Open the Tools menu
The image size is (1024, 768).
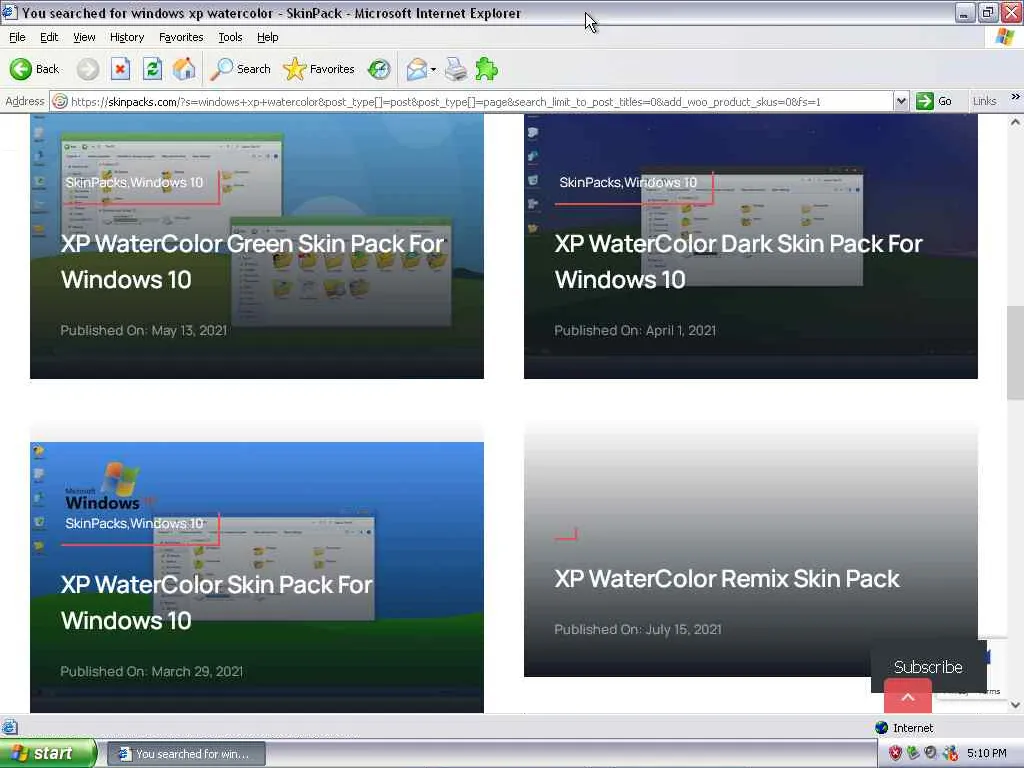pyautogui.click(x=230, y=37)
